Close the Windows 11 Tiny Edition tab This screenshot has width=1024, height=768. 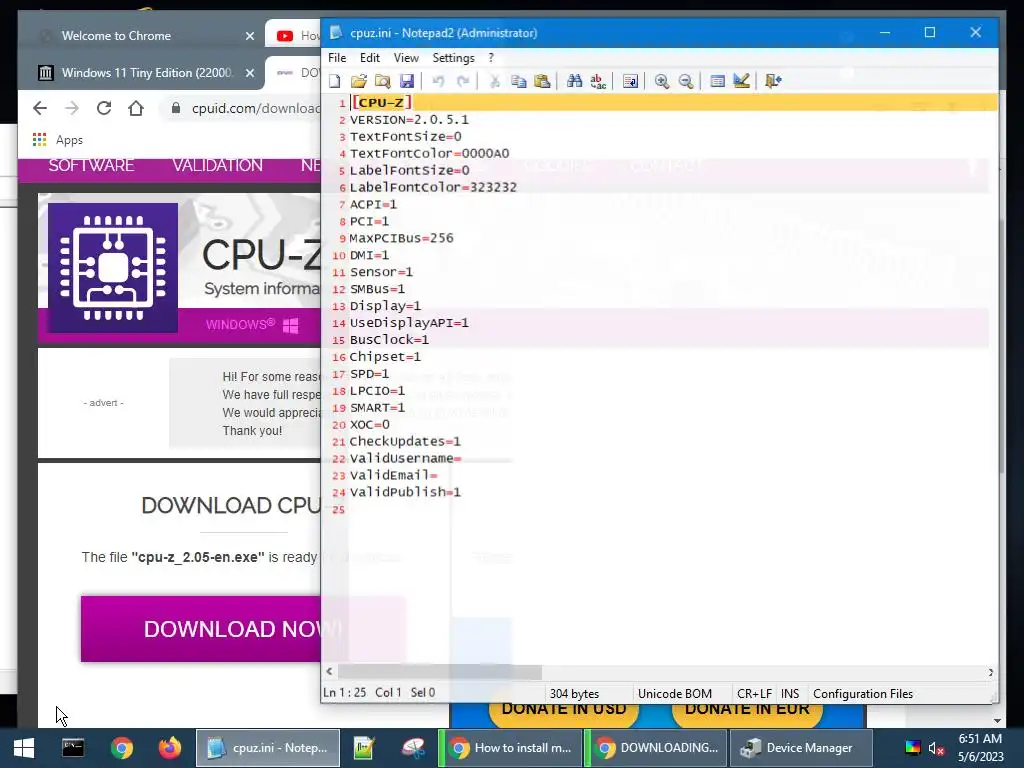click(249, 72)
